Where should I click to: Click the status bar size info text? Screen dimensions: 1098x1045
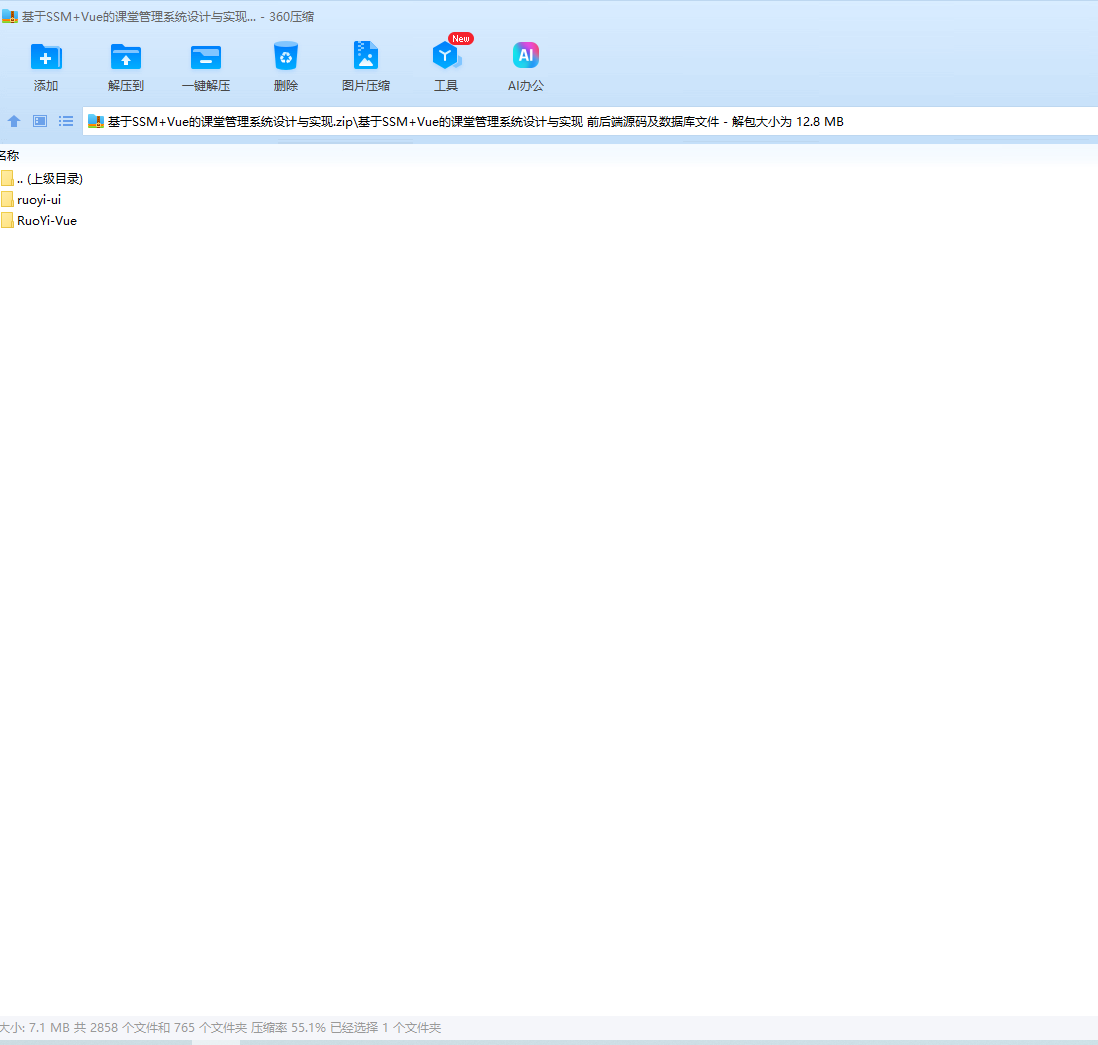tap(221, 1027)
